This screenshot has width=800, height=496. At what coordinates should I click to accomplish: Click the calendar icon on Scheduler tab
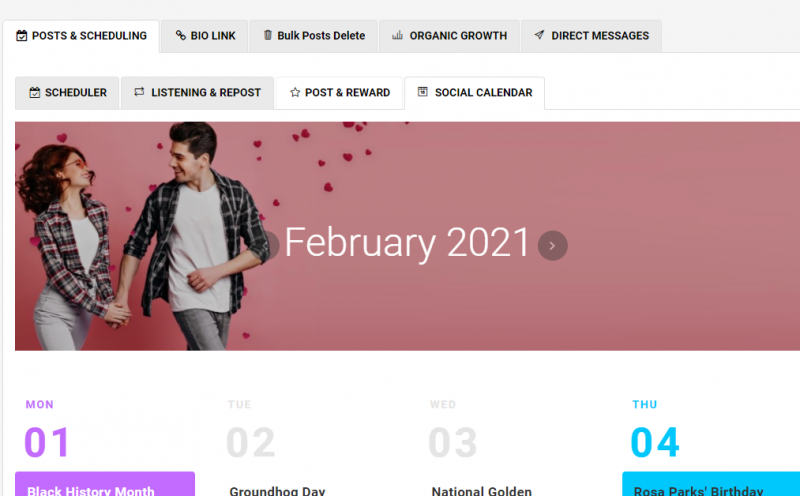[x=35, y=92]
